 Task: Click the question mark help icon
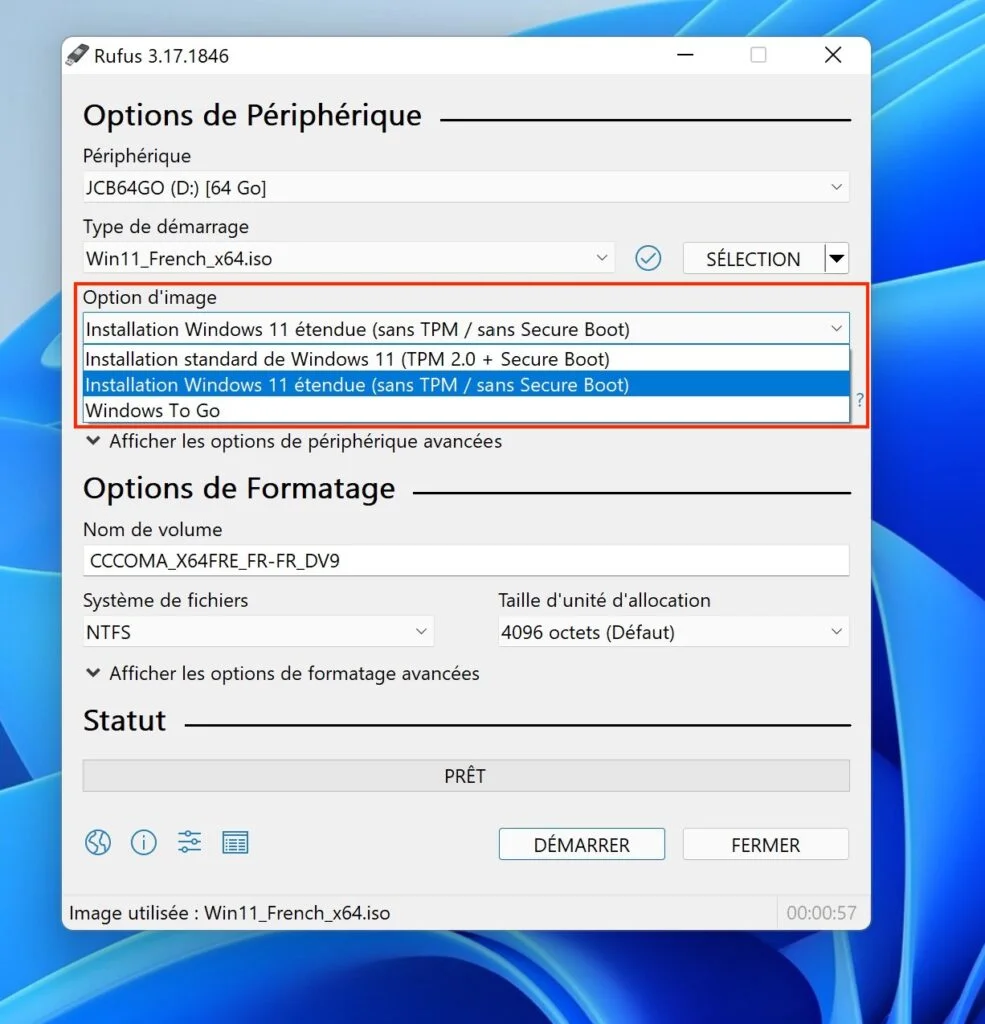click(860, 400)
